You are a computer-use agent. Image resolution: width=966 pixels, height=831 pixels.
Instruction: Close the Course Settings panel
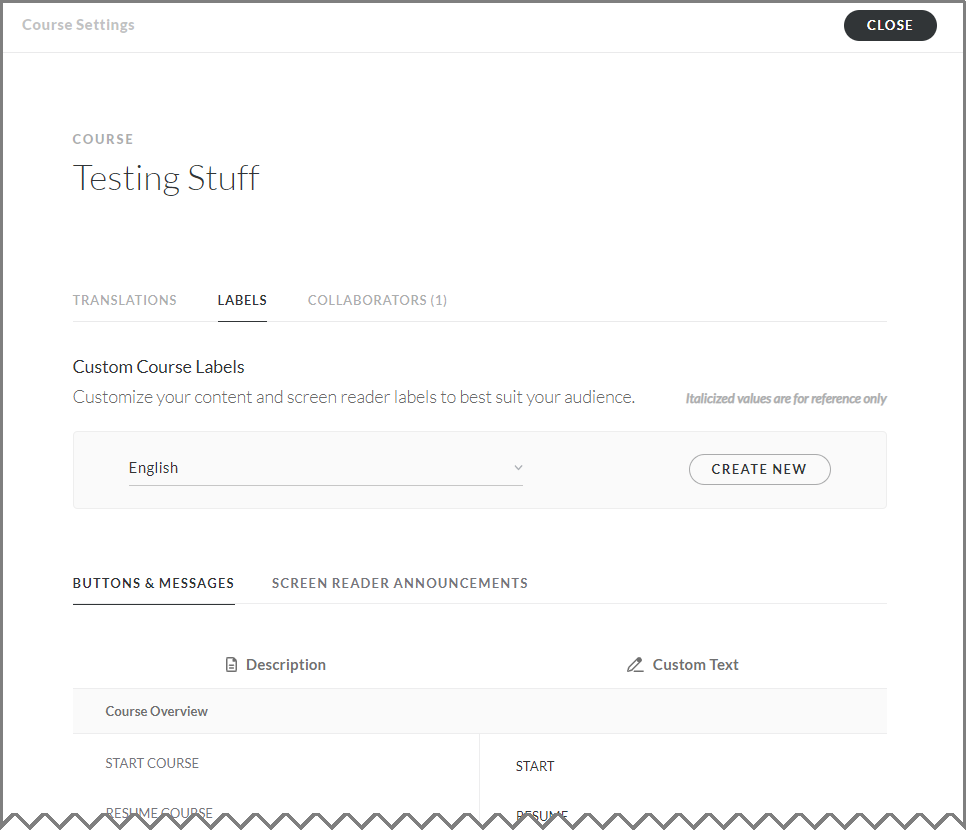tap(889, 26)
